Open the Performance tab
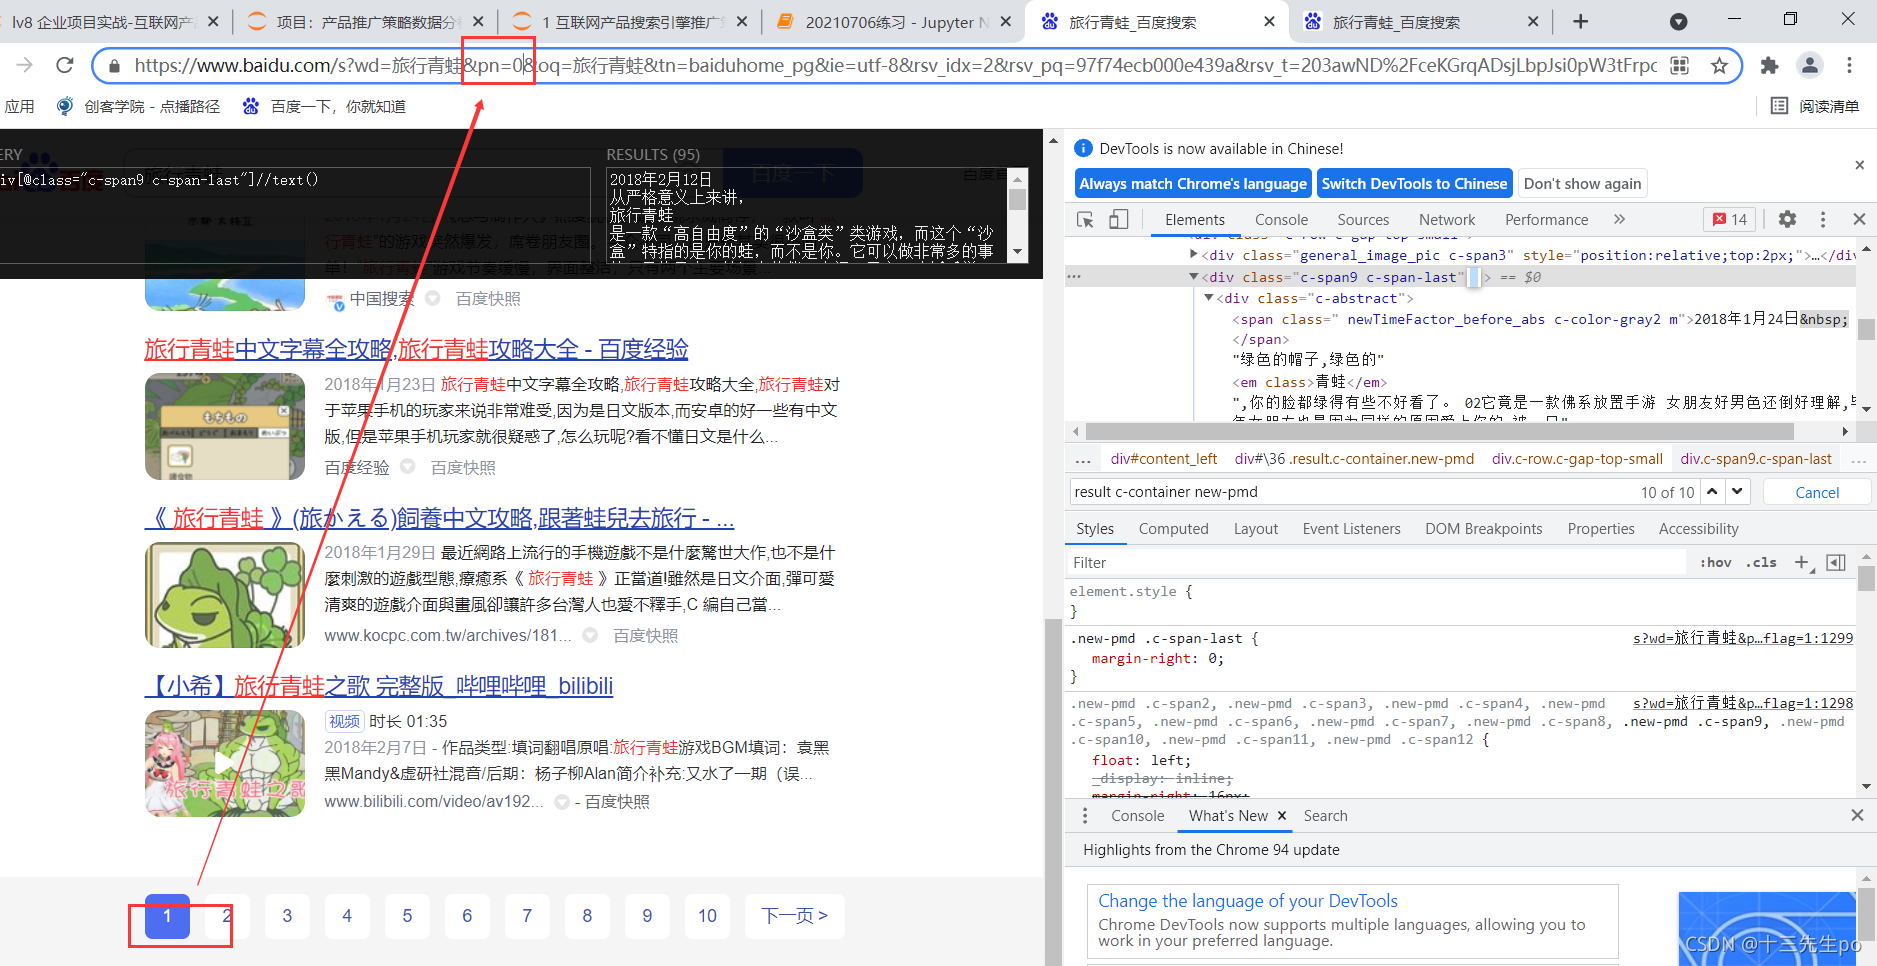1877x966 pixels. pyautogui.click(x=1546, y=220)
